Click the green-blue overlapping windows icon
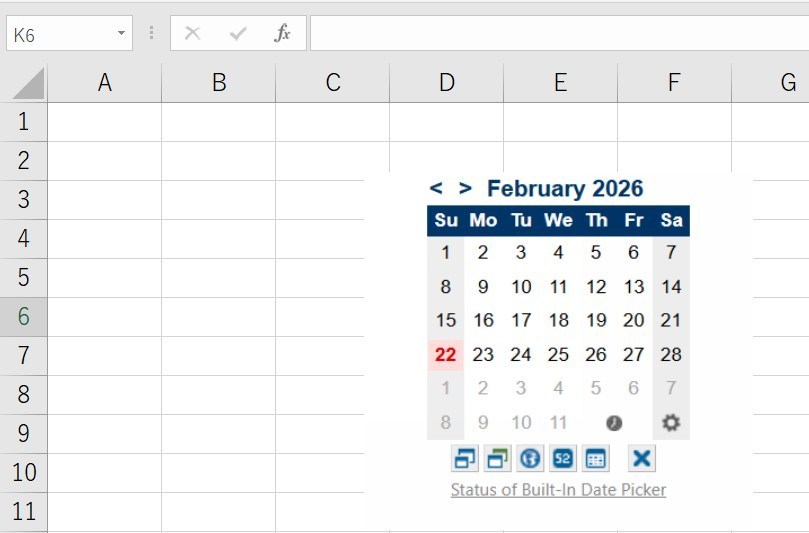Screen dimensions: 809x533 [497, 459]
